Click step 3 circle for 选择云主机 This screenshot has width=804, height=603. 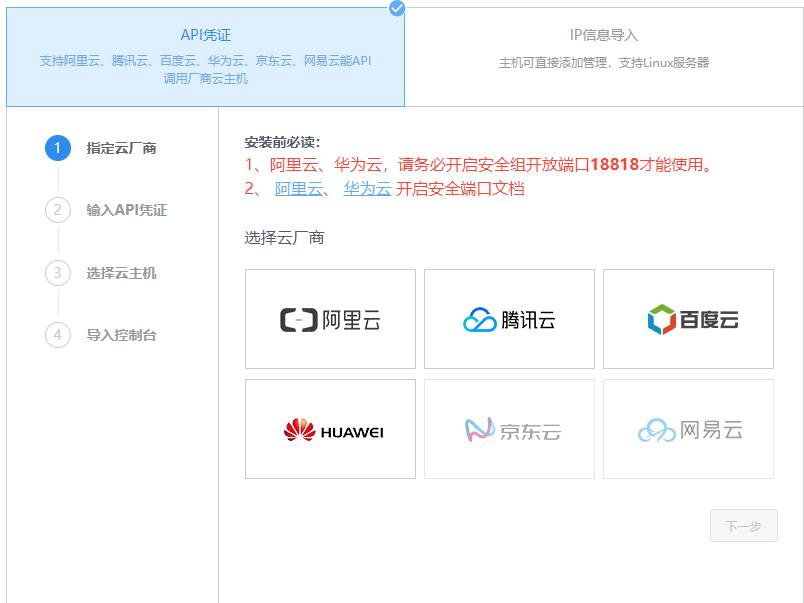(x=58, y=273)
